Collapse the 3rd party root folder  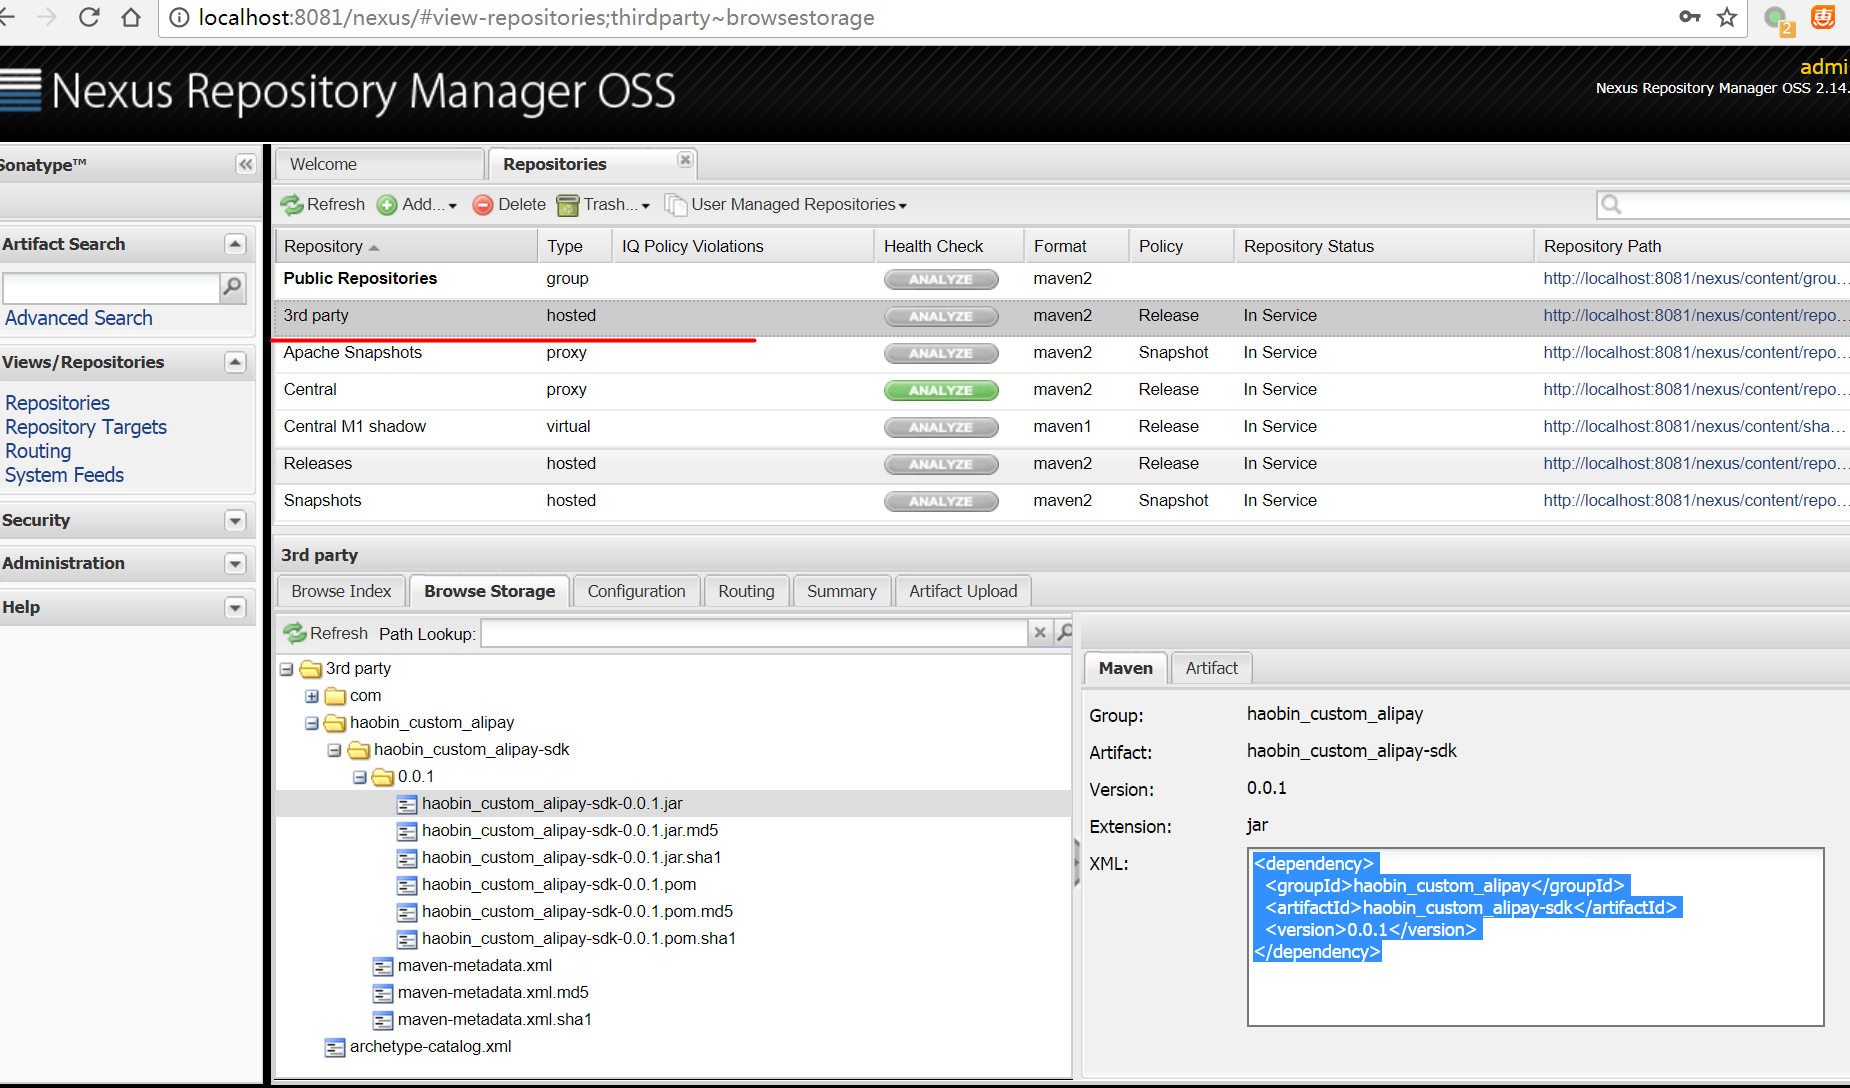pos(287,669)
